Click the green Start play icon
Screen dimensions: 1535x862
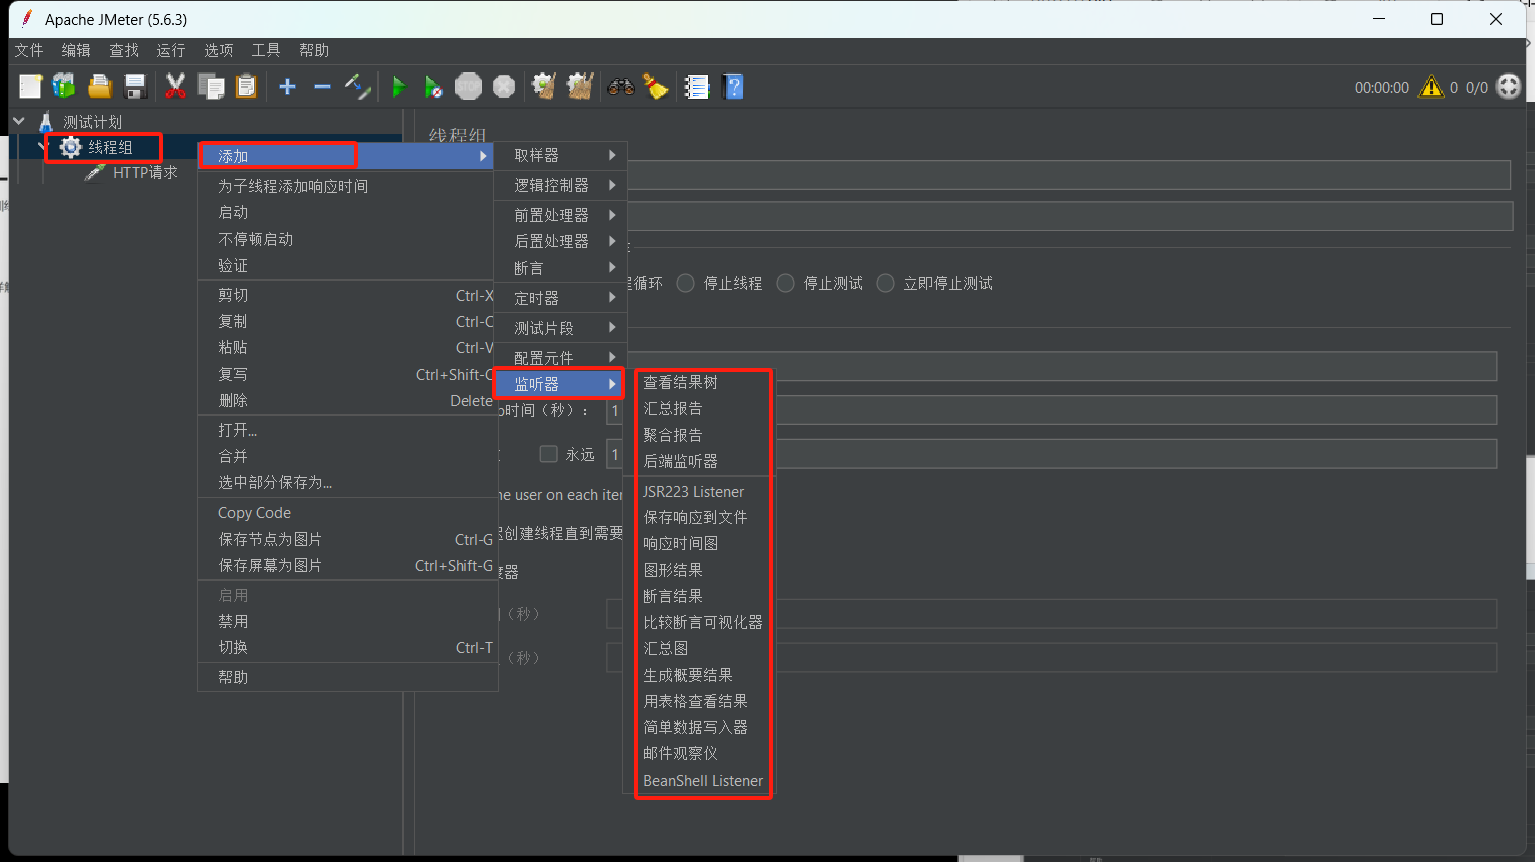pyautogui.click(x=398, y=87)
